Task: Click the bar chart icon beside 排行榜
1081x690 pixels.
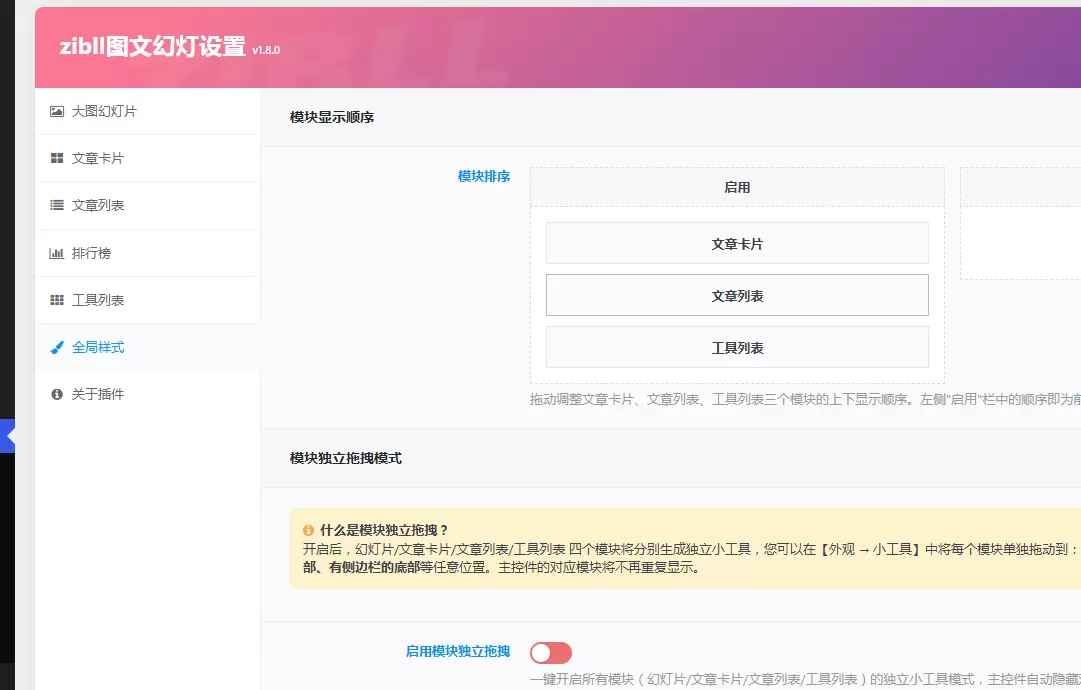Action: (57, 253)
